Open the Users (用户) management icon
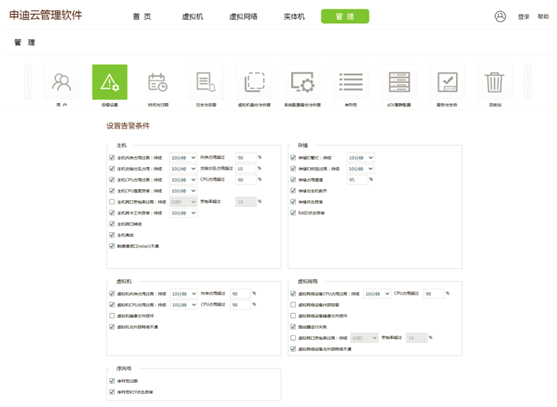 (61, 82)
